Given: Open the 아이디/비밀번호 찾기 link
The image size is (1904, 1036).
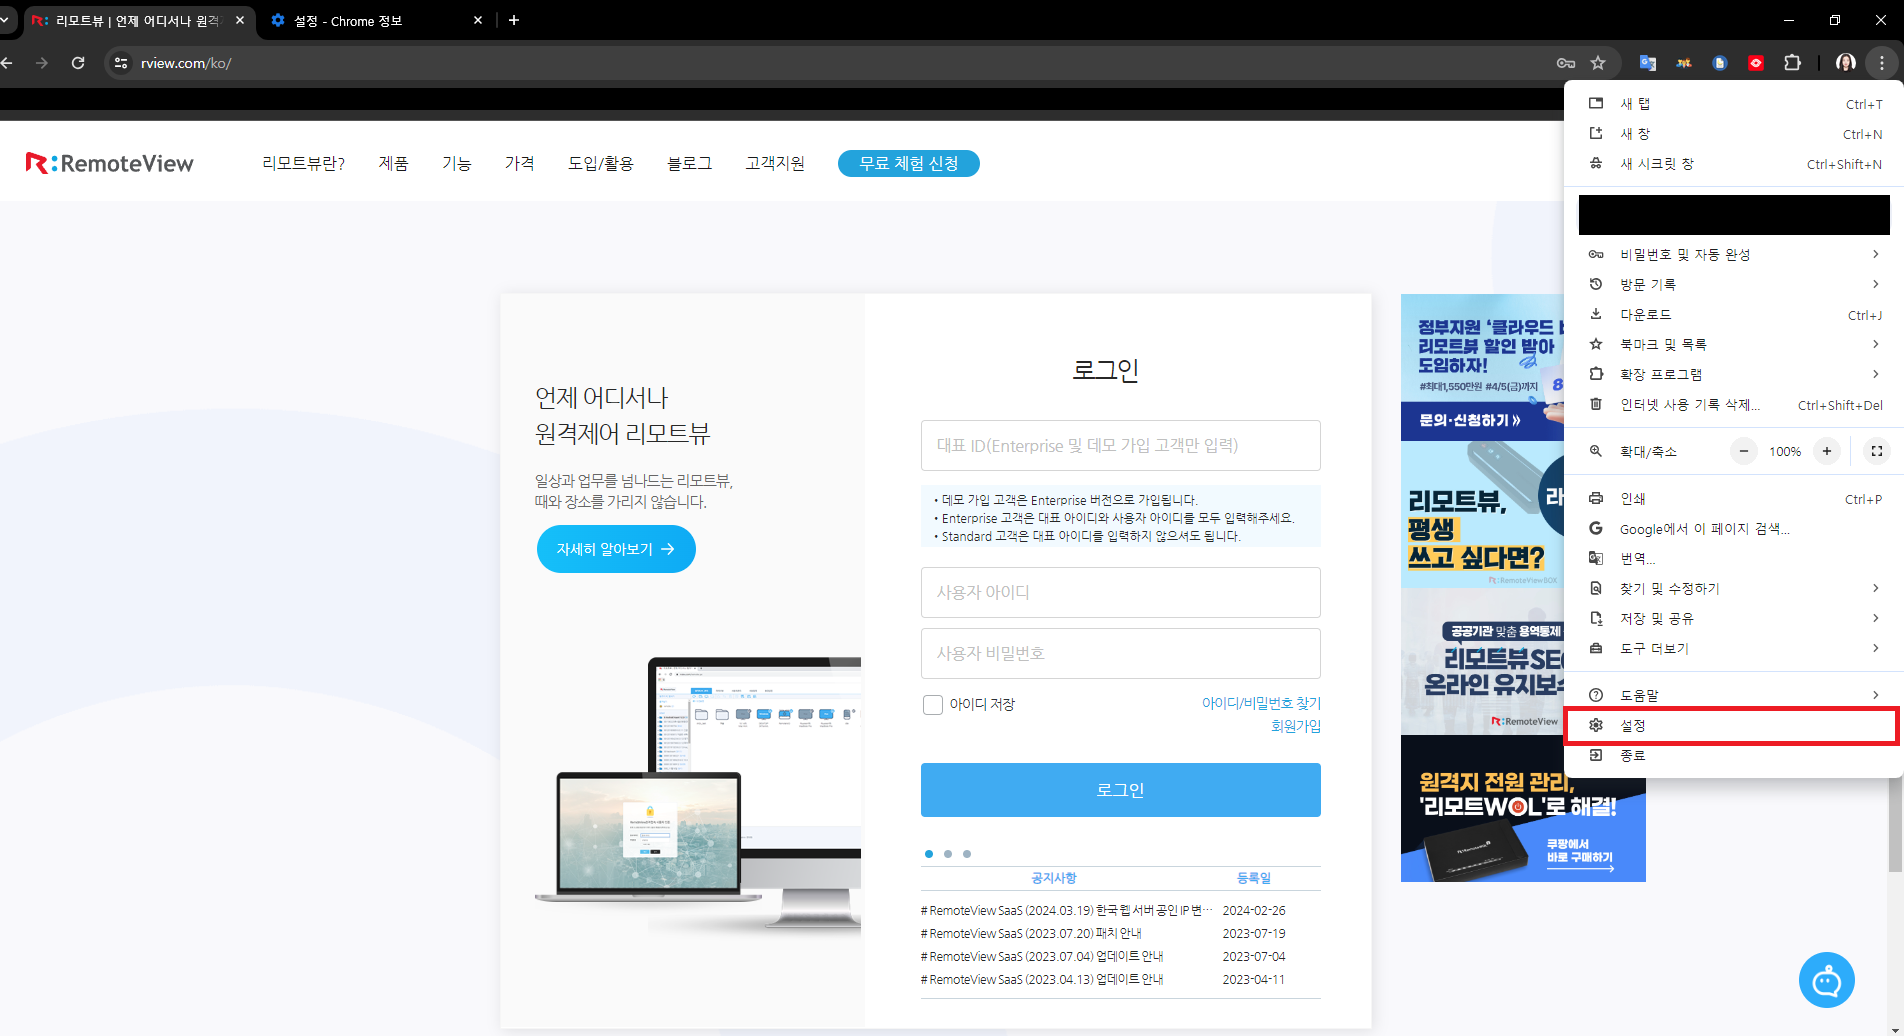Looking at the screenshot, I should point(1261,703).
